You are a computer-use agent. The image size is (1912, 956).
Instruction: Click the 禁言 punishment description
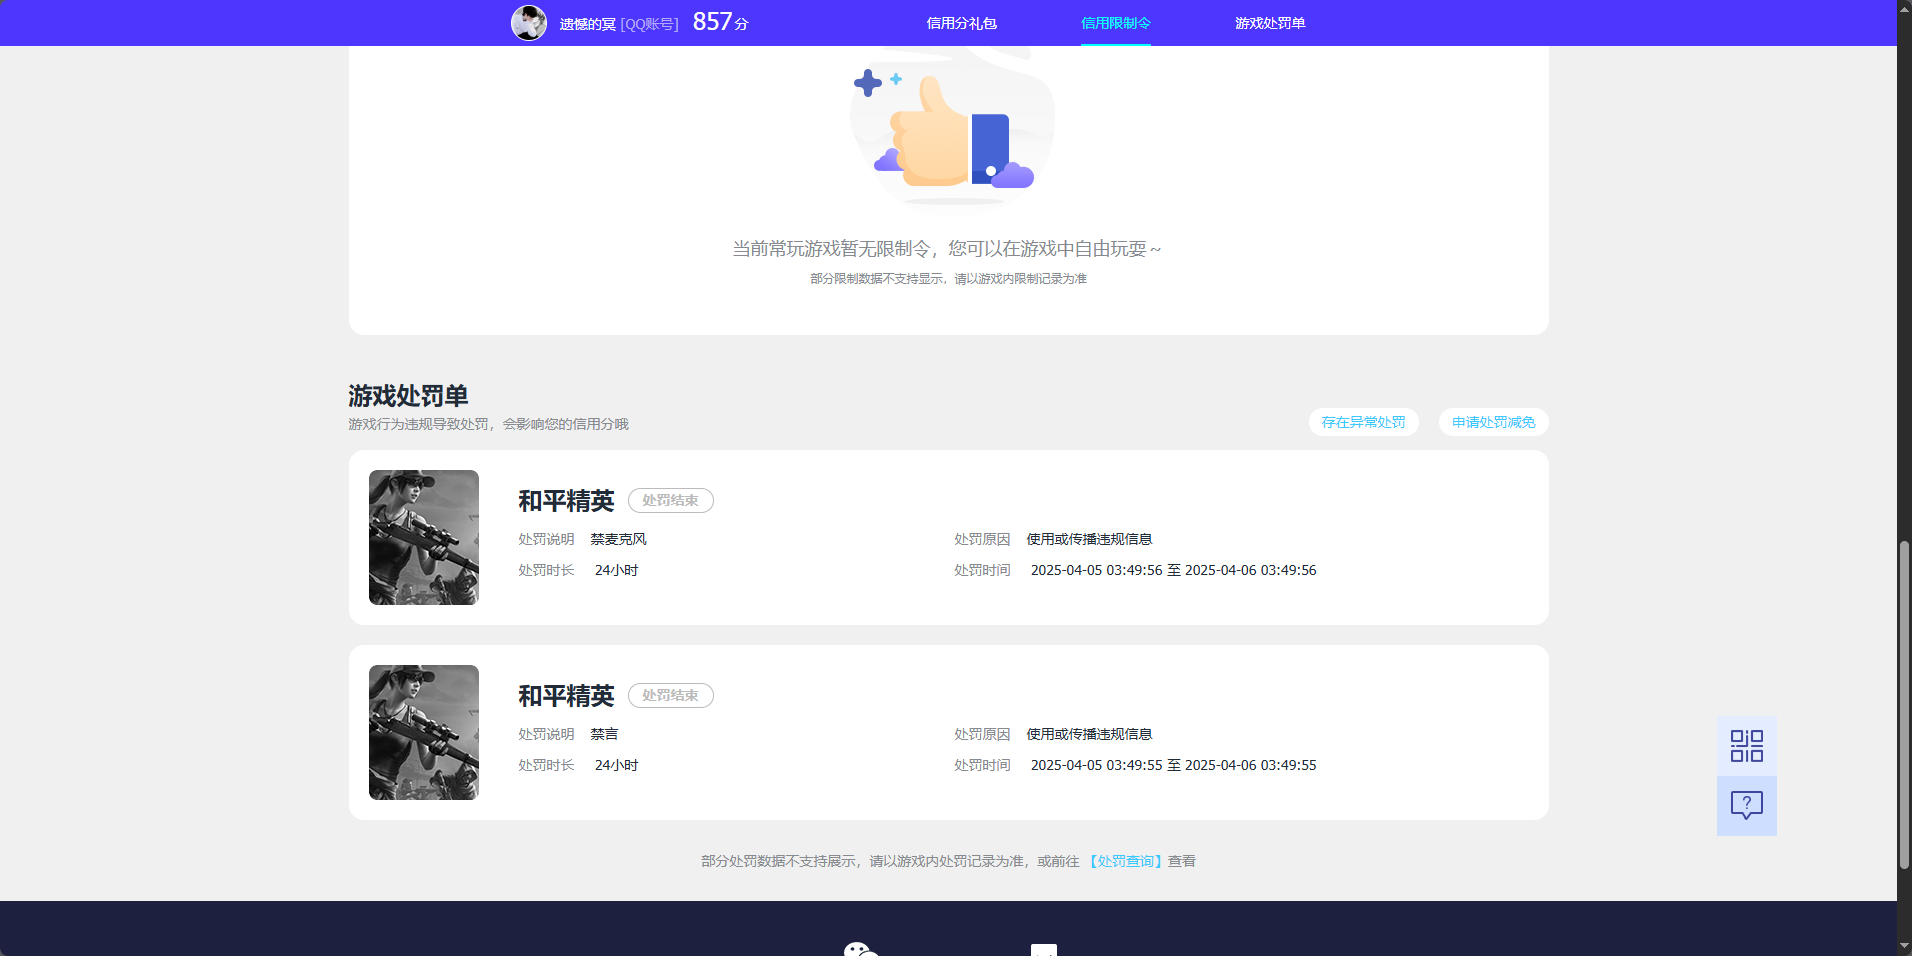point(604,734)
